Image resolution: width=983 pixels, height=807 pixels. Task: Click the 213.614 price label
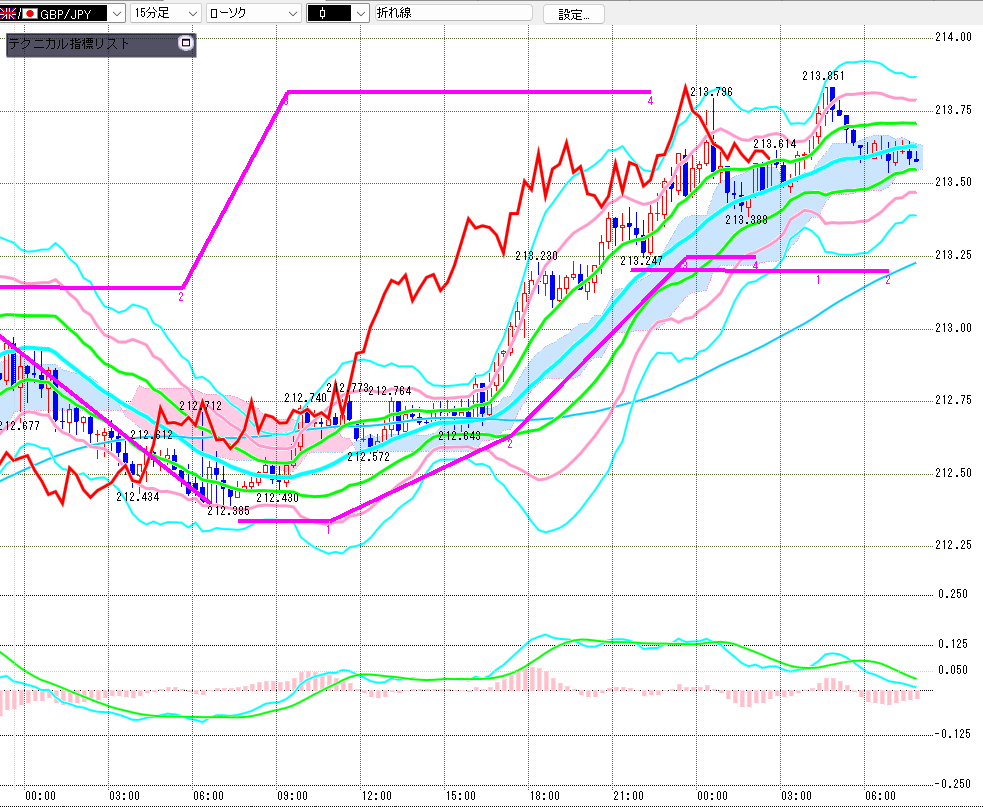[x=774, y=144]
